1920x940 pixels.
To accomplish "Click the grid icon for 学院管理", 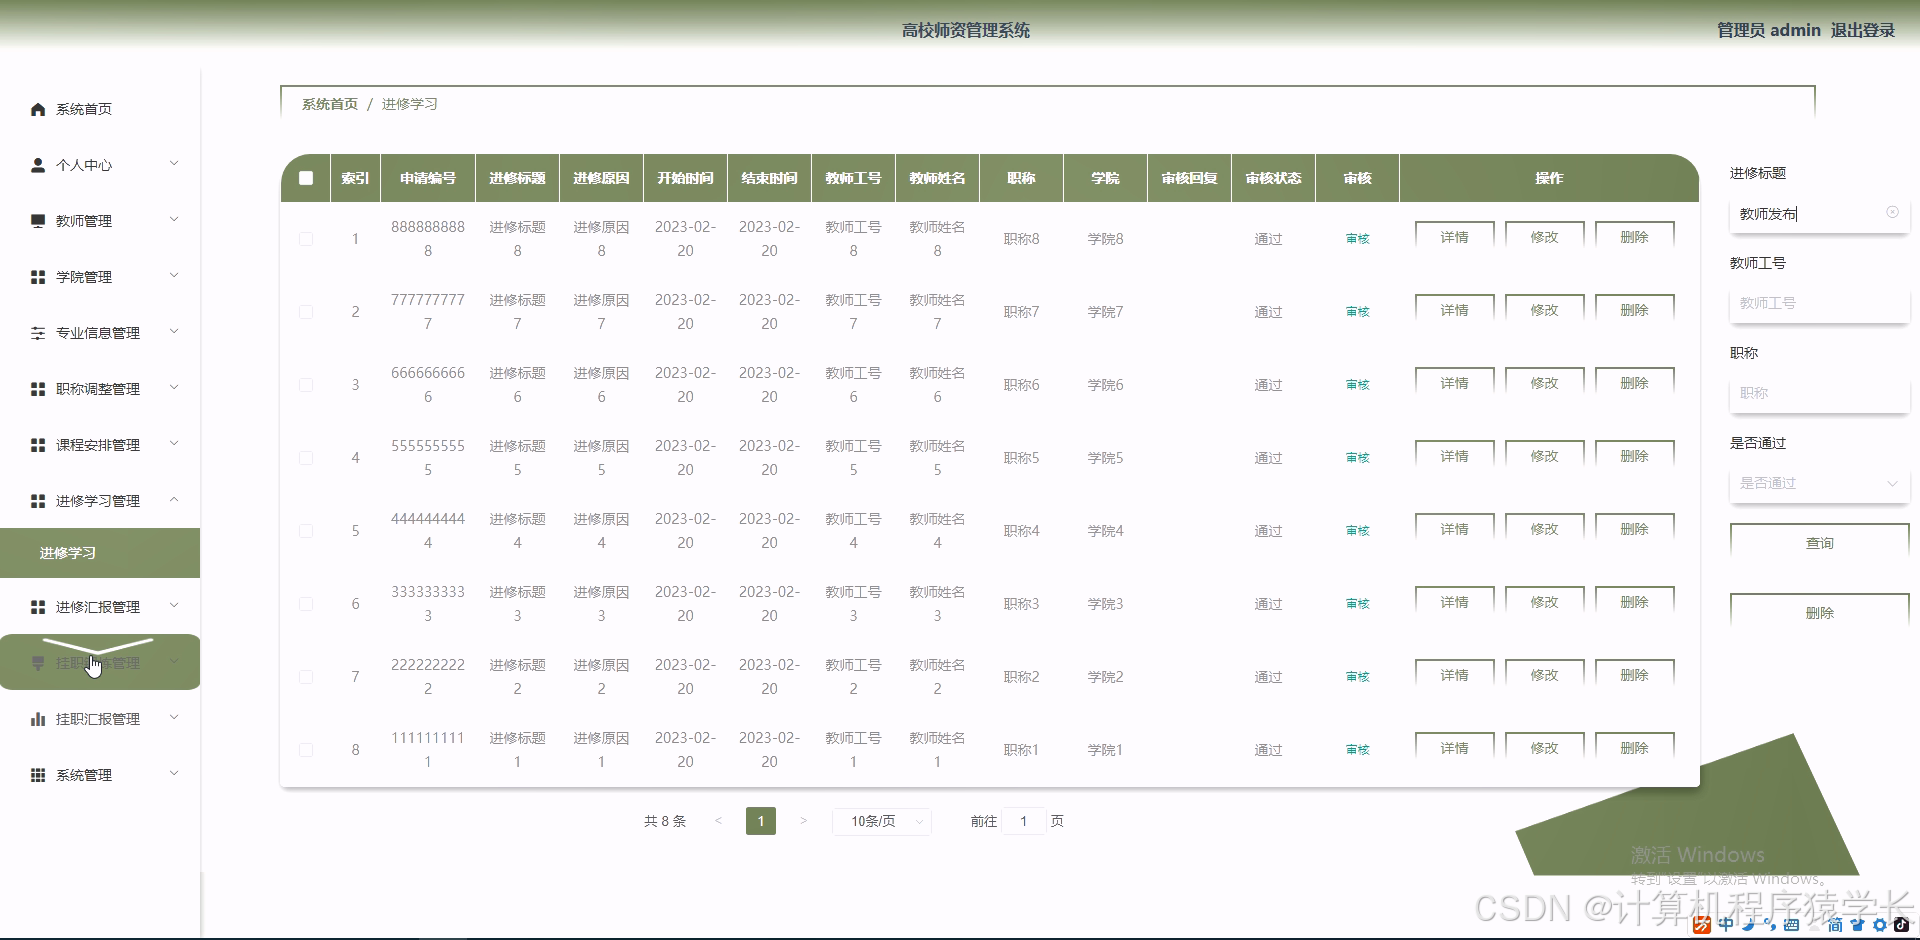I will coord(38,277).
